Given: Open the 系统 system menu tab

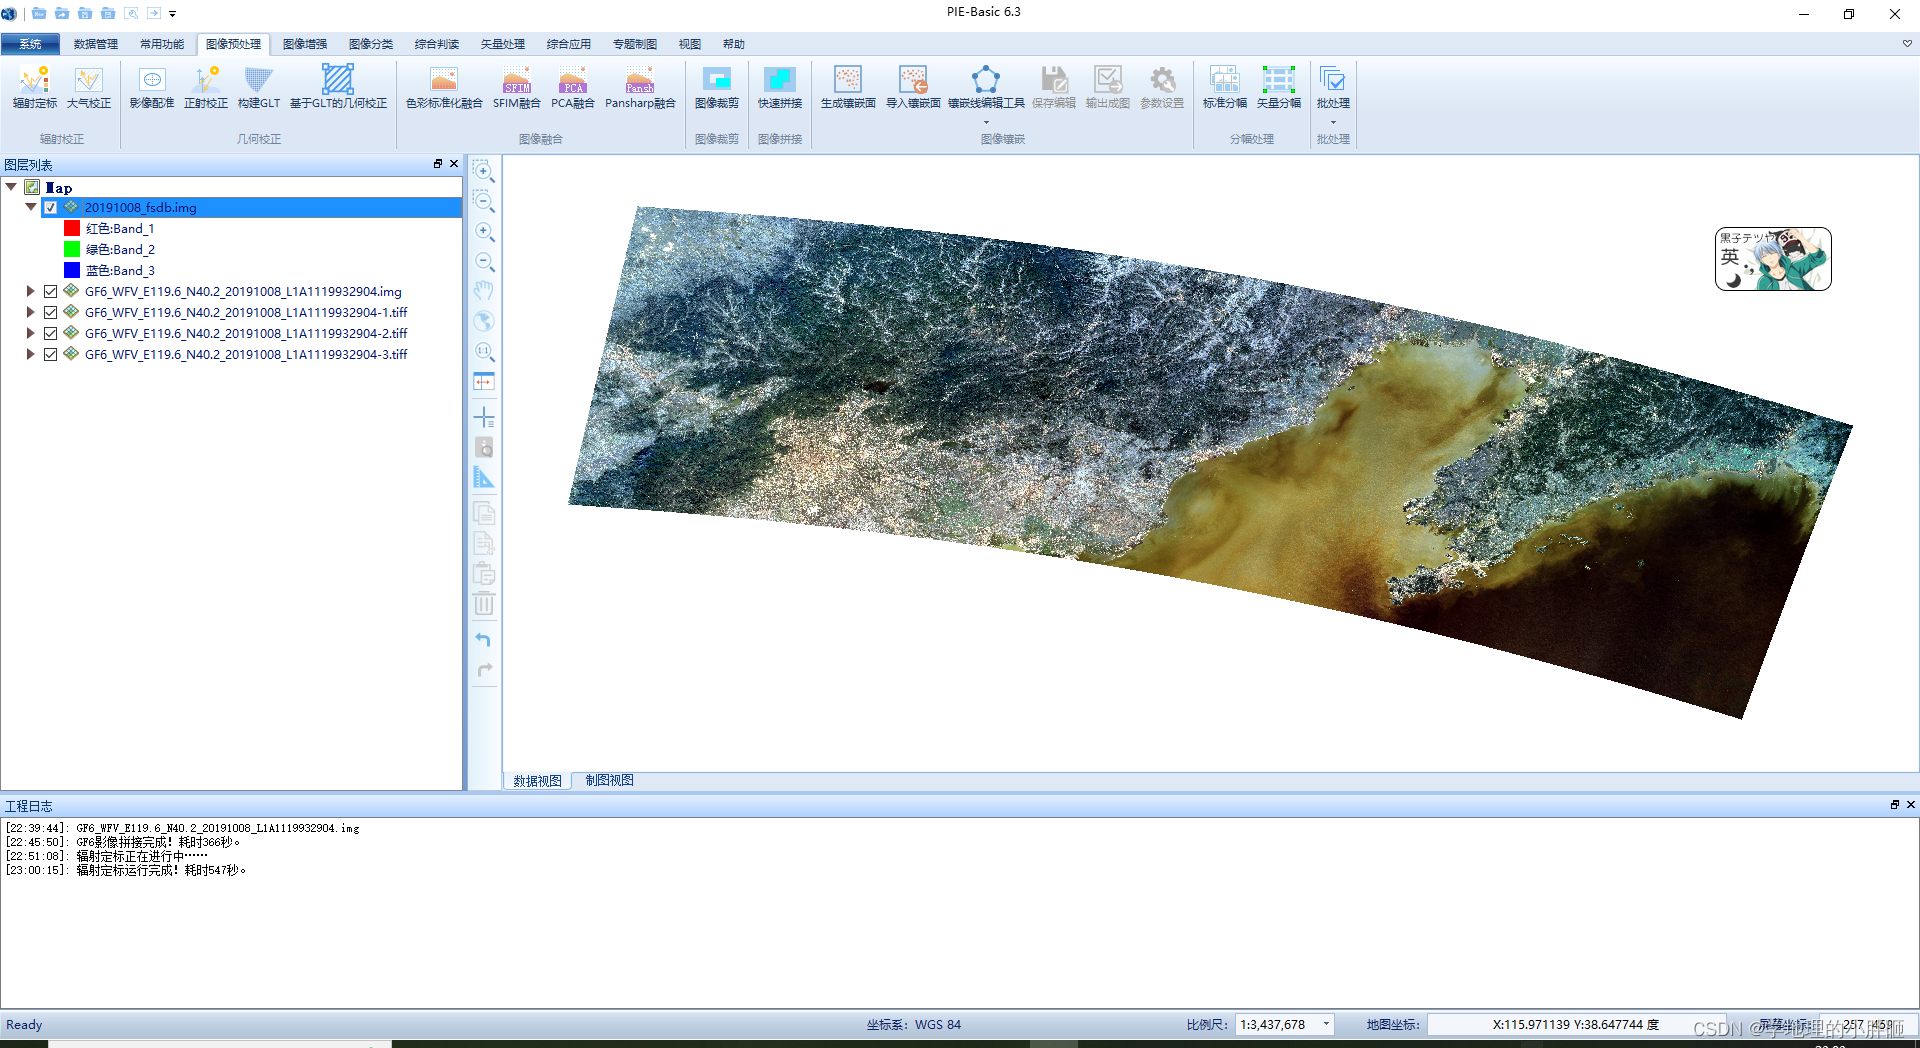Looking at the screenshot, I should (30, 44).
